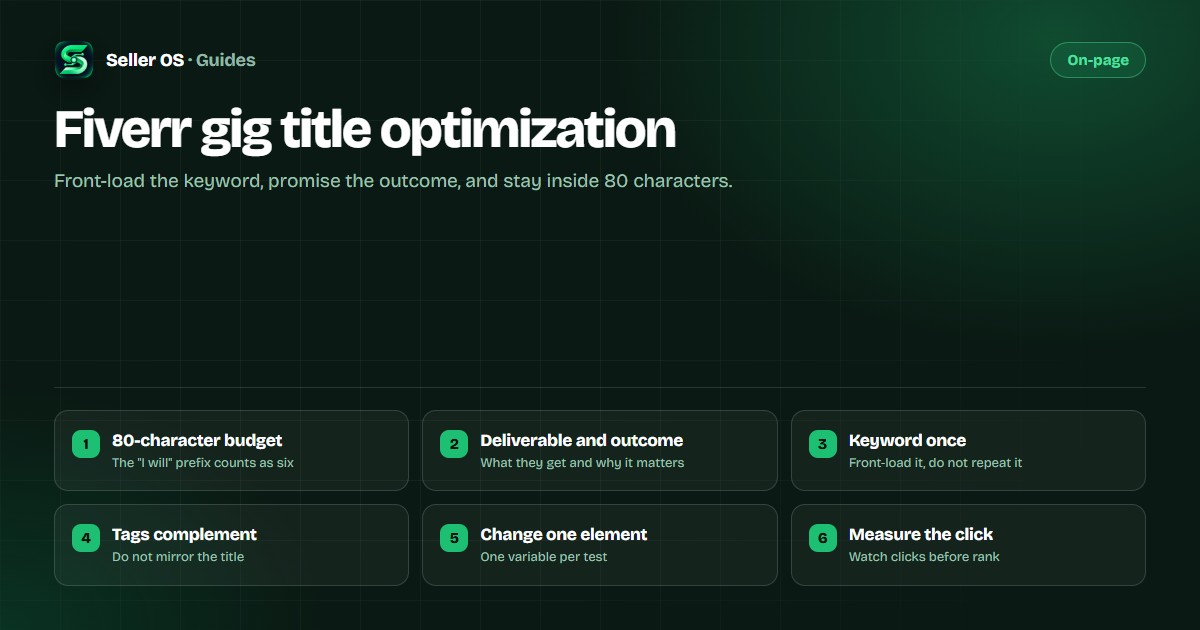Click text "One variable per test"
Screen dimensions: 1200x630
(x=544, y=557)
